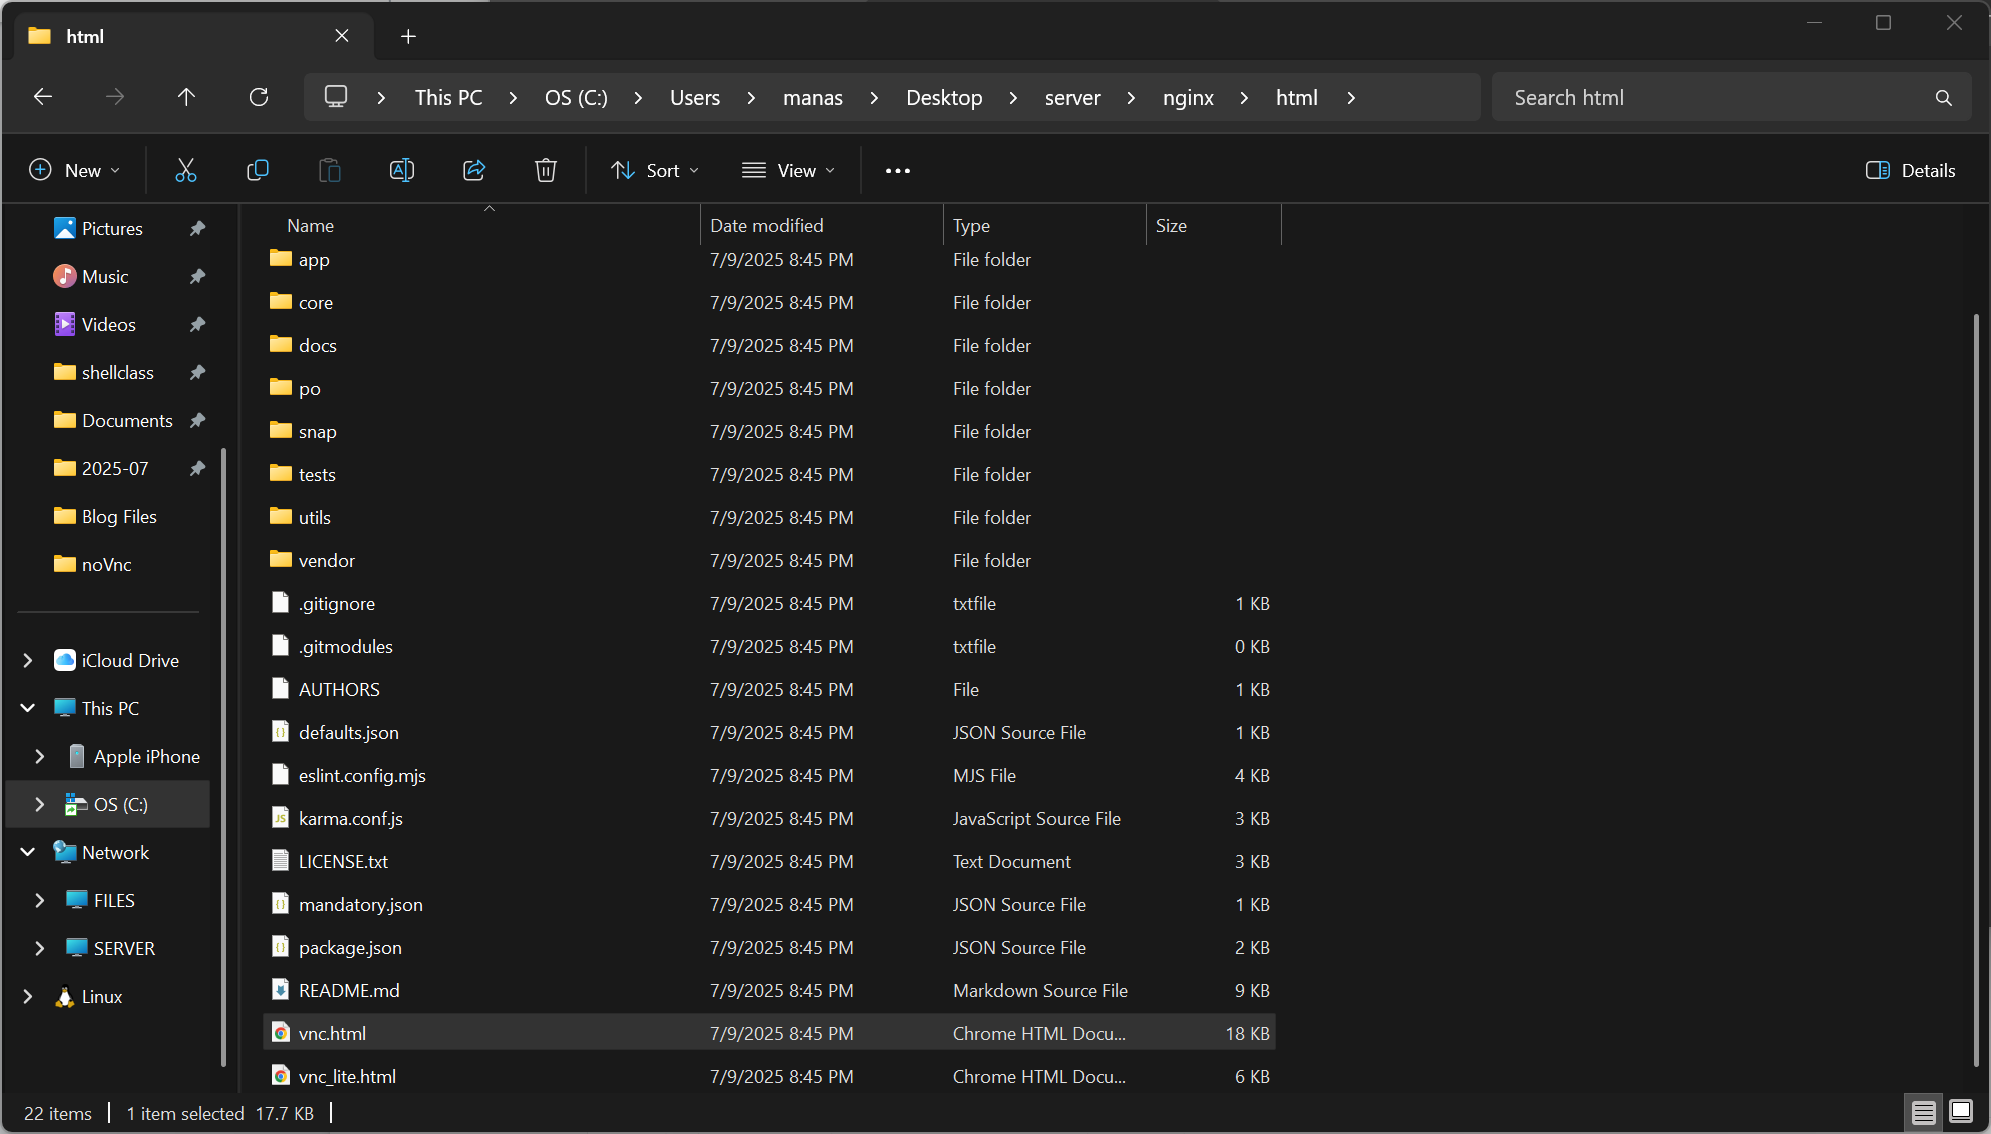Viewport: 1991px width, 1134px height.
Task: Open the View dropdown
Action: (788, 171)
